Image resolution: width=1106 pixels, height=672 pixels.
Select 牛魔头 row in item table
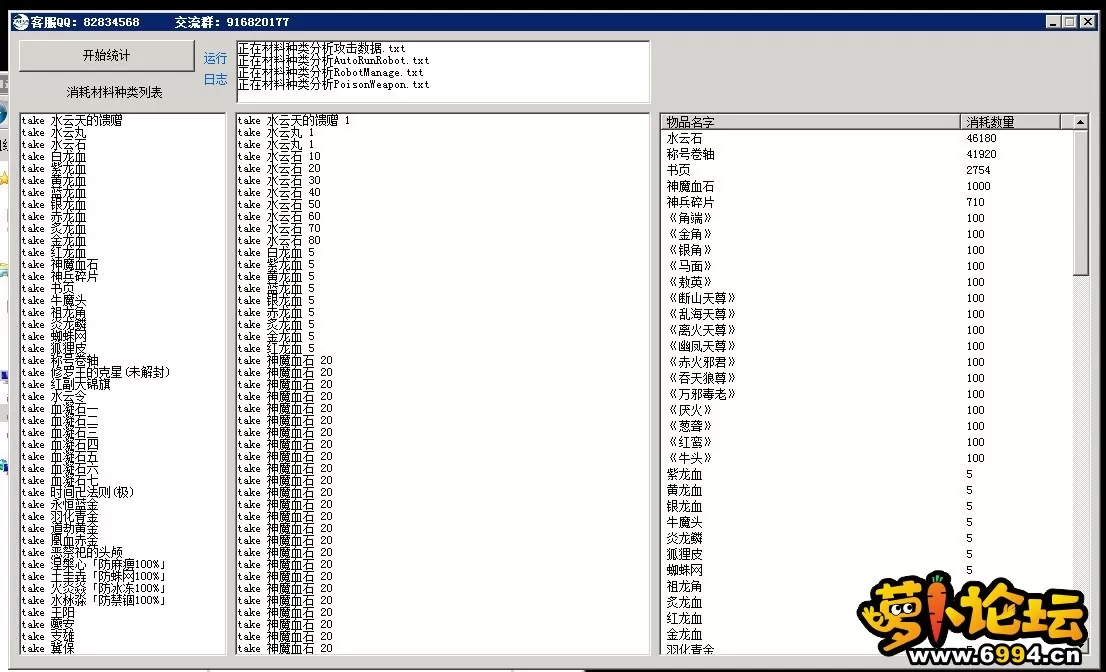click(x=868, y=522)
